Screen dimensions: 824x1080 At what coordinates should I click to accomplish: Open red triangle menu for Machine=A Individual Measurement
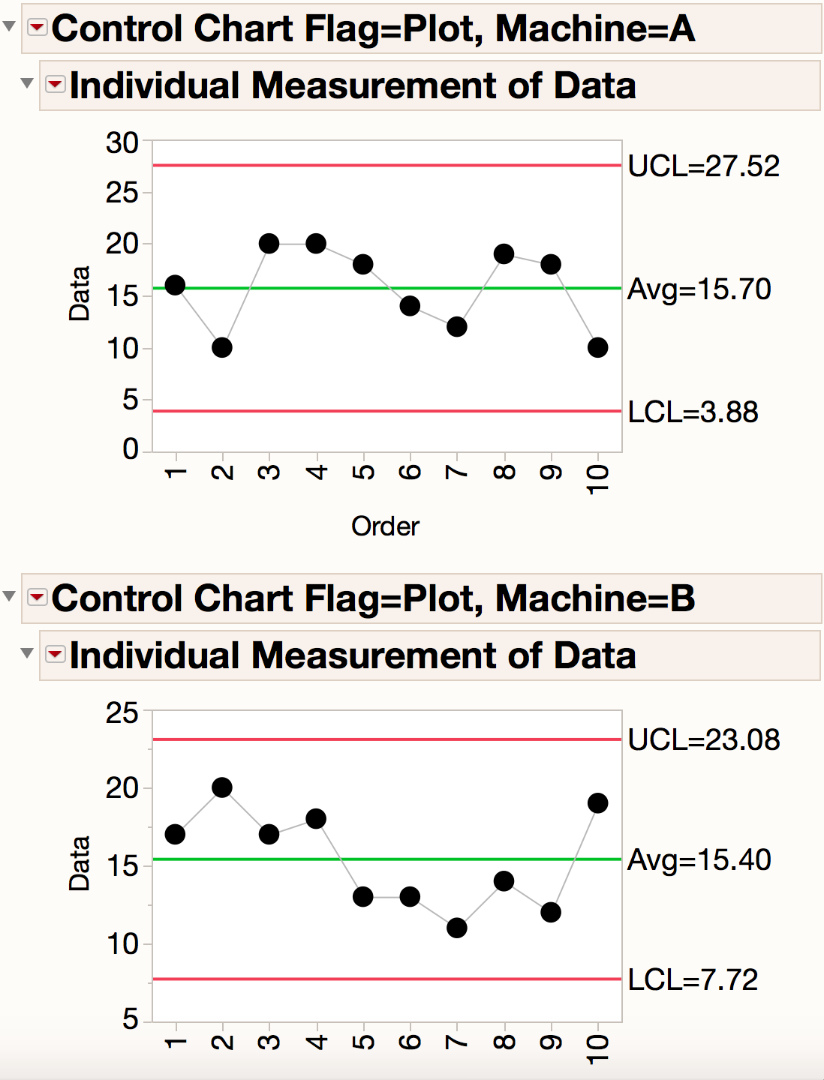(55, 86)
